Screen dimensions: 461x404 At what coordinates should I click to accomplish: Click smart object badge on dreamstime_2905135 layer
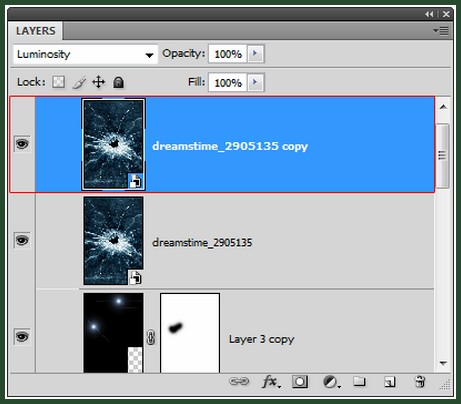pyautogui.click(x=136, y=277)
